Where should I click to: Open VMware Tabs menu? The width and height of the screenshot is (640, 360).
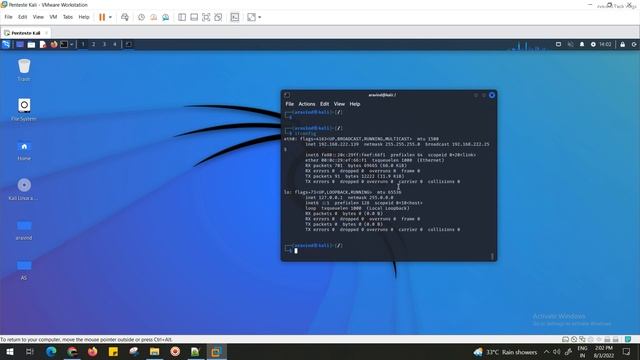click(68, 17)
